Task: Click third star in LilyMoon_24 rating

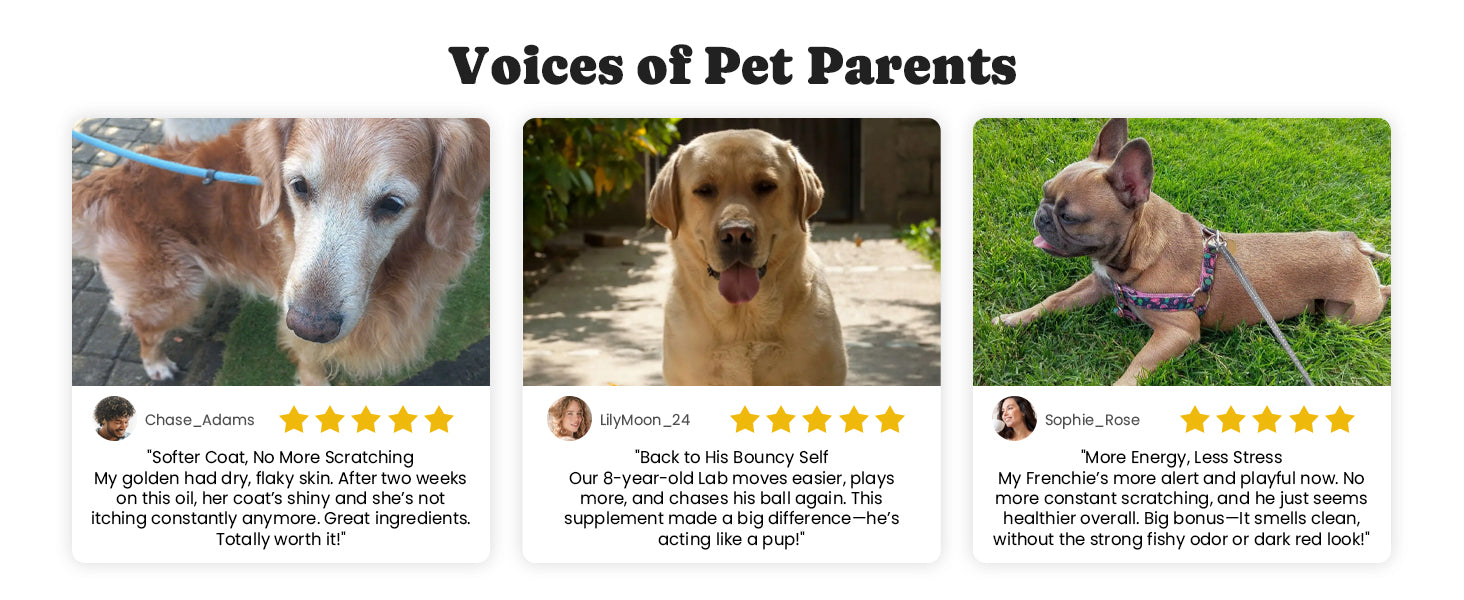Action: point(817,419)
